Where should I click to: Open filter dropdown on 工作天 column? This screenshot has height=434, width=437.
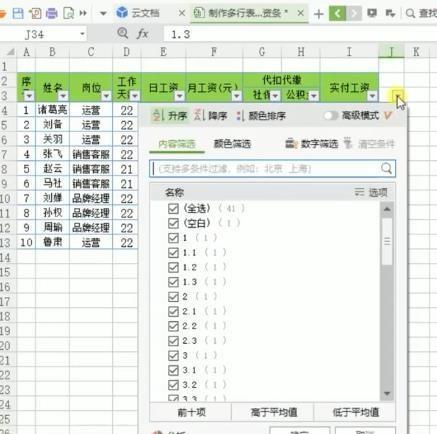click(135, 96)
